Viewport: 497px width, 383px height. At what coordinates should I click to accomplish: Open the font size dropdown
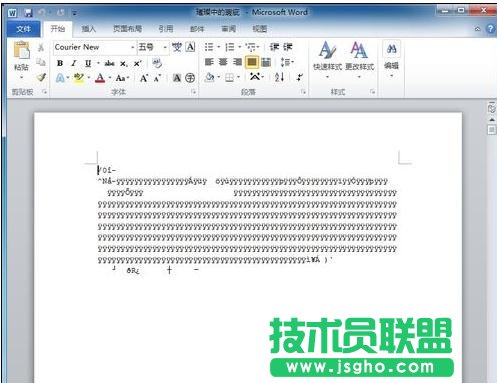click(165, 48)
